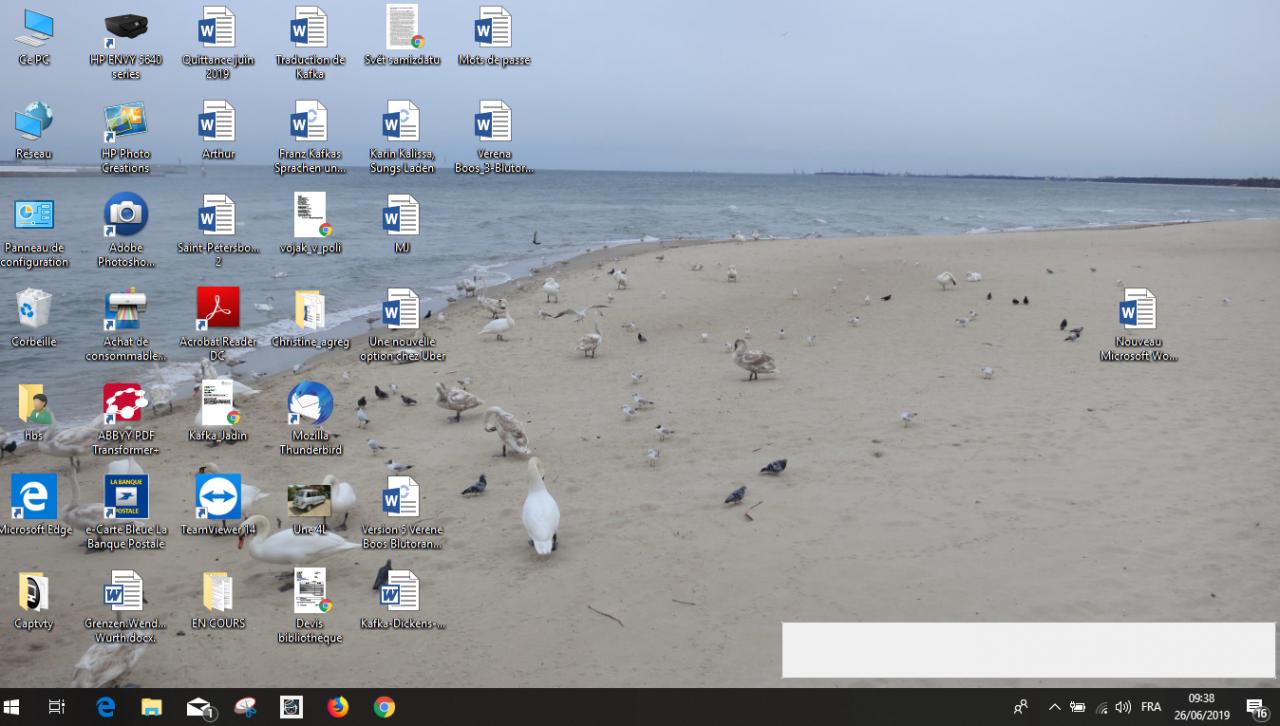Viewport: 1280px width, 726px height.
Task: Select the Verena Boos_3-Blutor document
Action: pyautogui.click(x=494, y=138)
